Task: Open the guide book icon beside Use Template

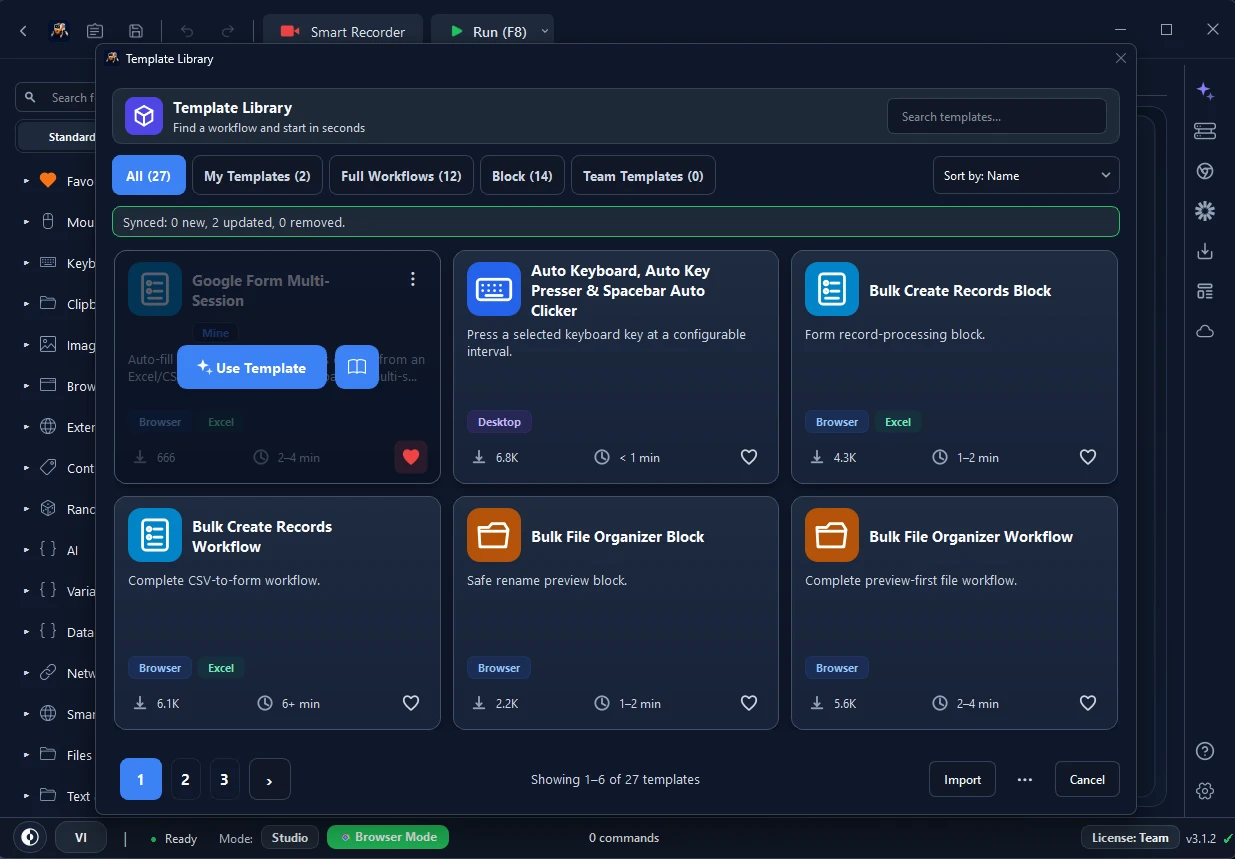Action: (x=357, y=367)
